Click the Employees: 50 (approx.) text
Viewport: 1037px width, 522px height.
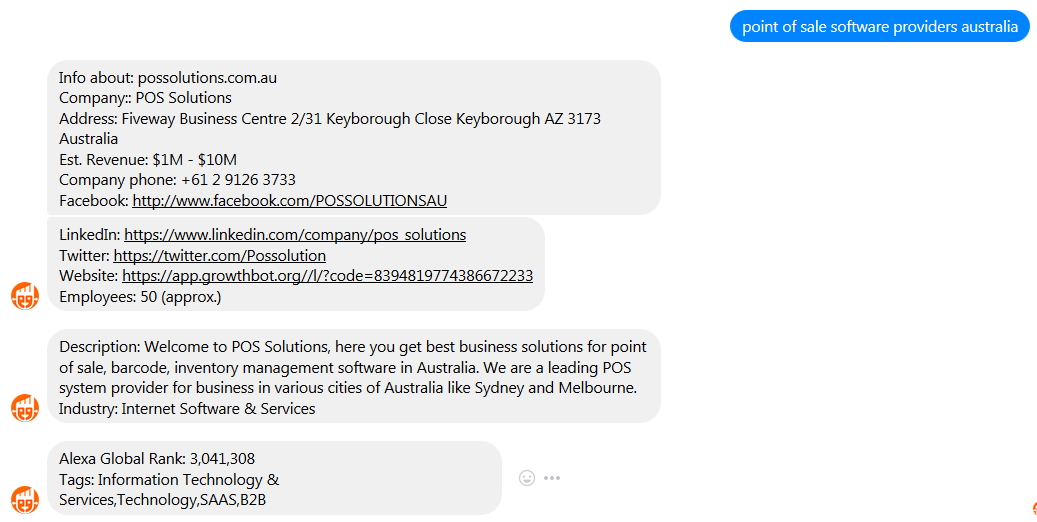tap(140, 296)
